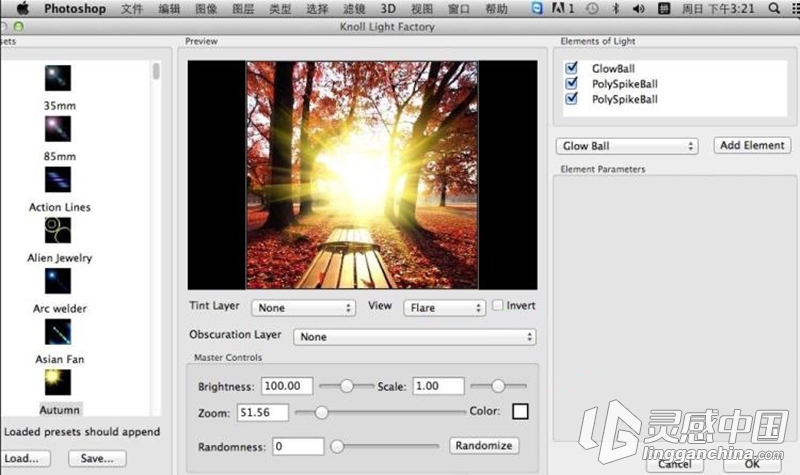This screenshot has height=475, width=800.
Task: Click the Brightness value field
Action: 287,386
